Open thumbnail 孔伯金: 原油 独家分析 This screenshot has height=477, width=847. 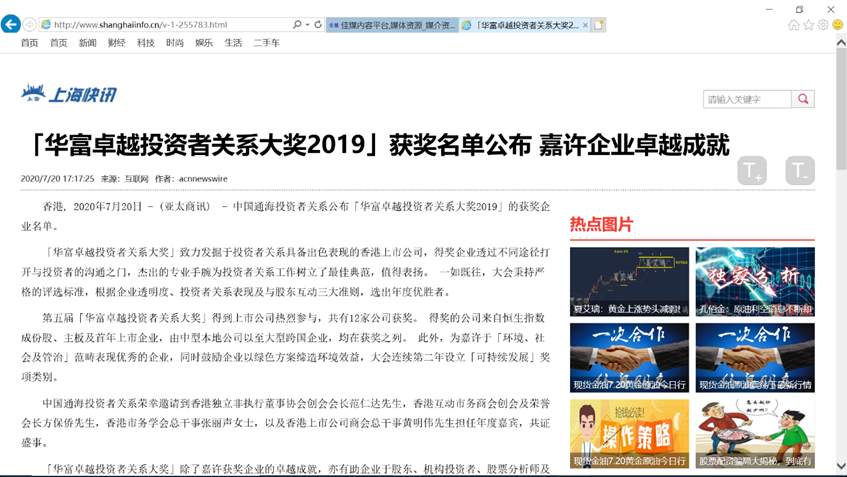click(x=755, y=281)
